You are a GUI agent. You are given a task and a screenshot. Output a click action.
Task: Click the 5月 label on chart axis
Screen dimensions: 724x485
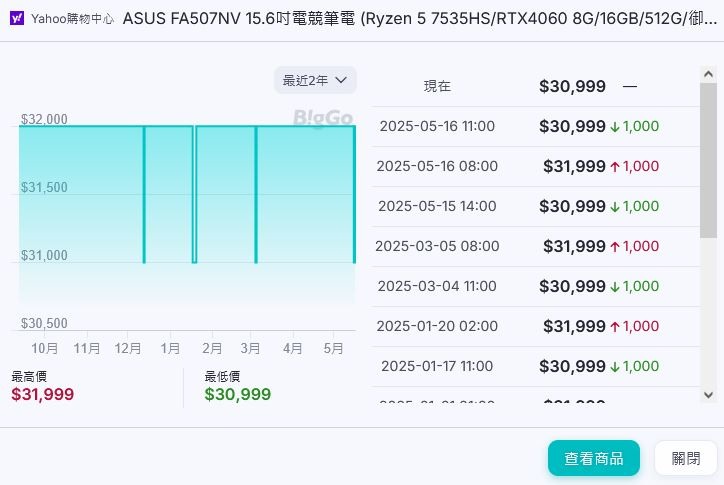pyautogui.click(x=333, y=348)
